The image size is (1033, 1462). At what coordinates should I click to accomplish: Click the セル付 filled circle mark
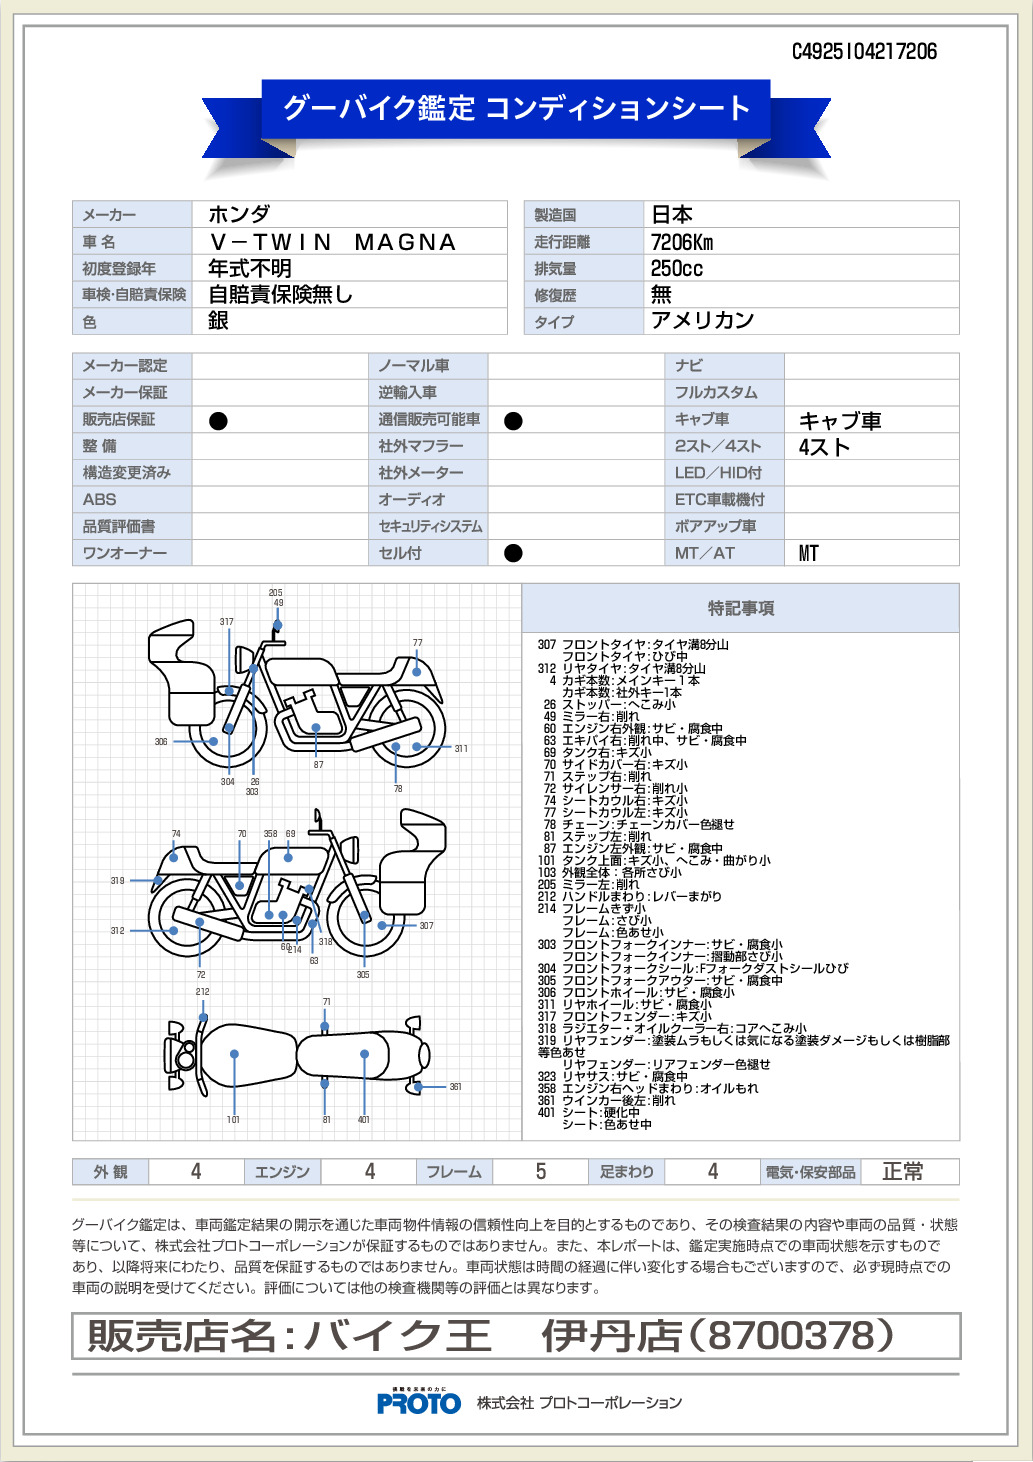coord(513,553)
